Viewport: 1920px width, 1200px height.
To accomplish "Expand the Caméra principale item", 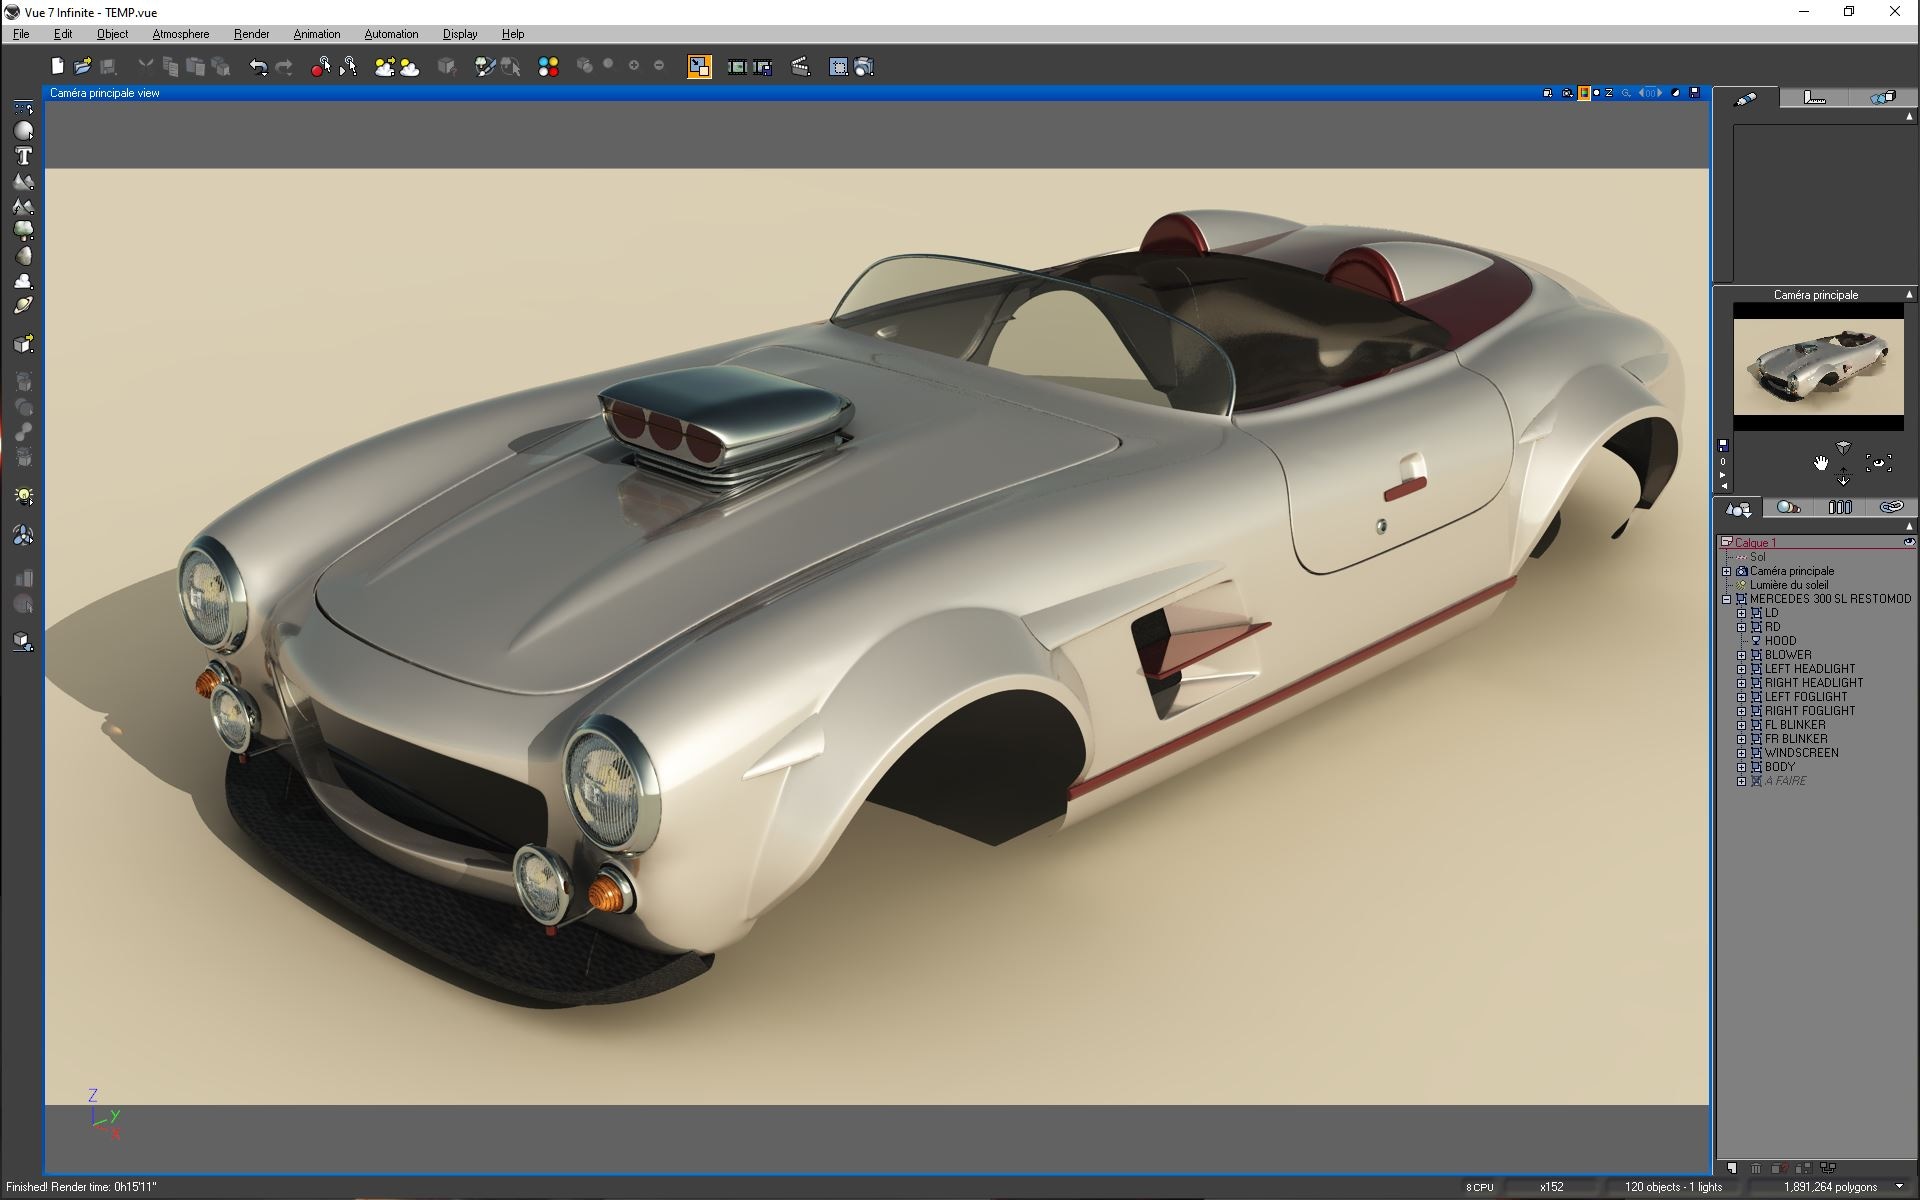I will 1726,571.
